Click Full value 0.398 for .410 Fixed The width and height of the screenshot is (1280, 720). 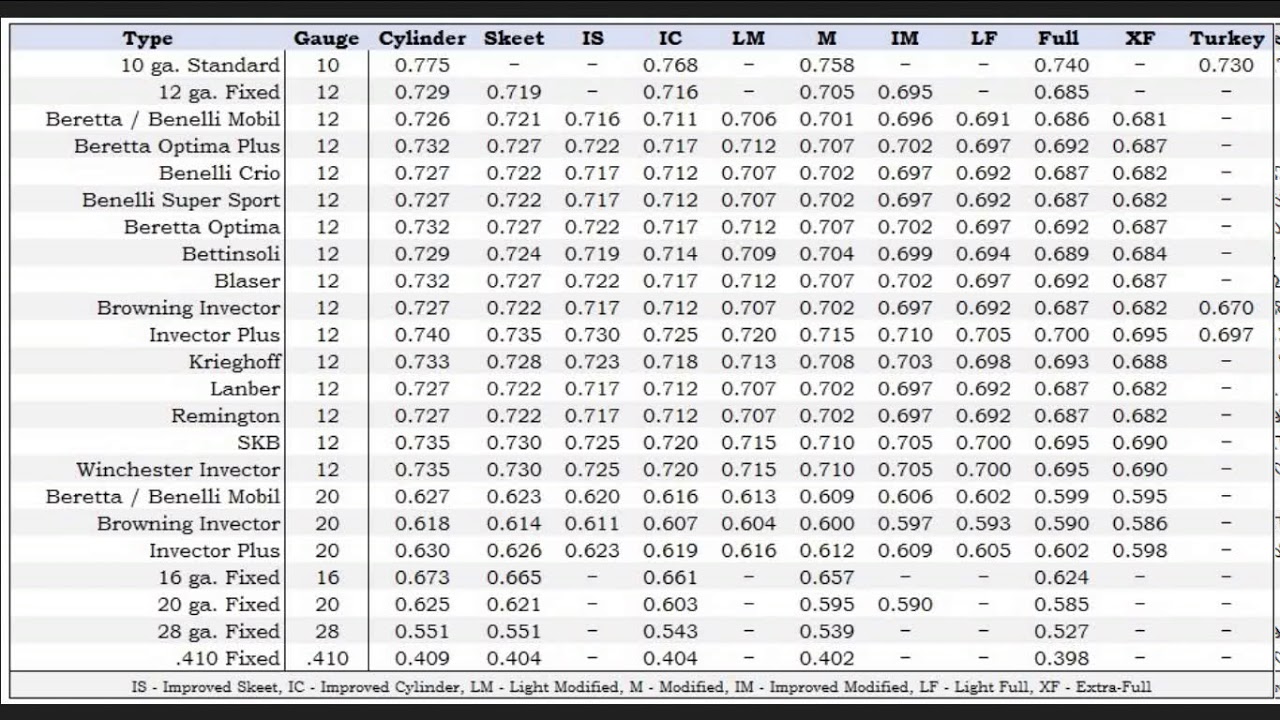click(x=1061, y=659)
